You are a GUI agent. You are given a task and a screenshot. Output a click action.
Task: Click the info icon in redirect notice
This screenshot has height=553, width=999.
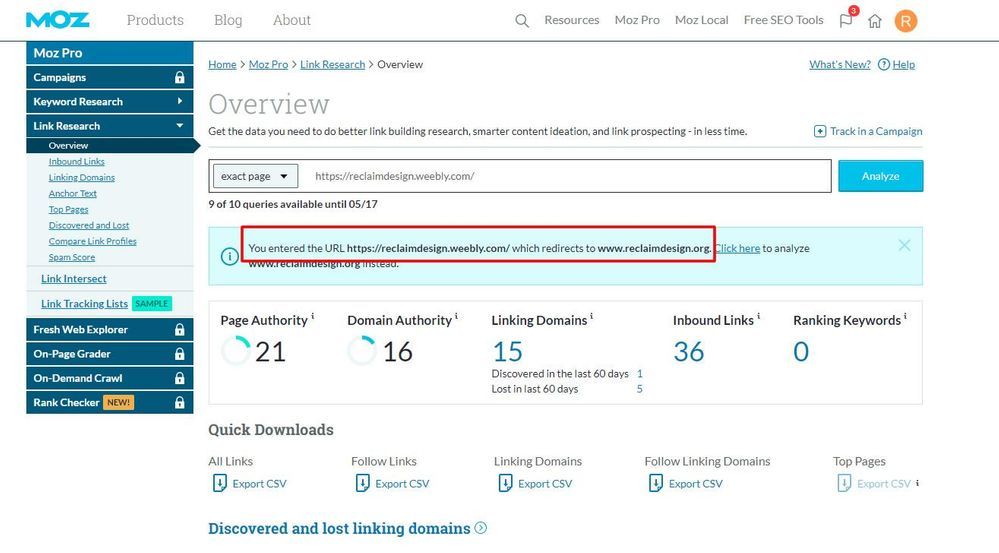229,256
